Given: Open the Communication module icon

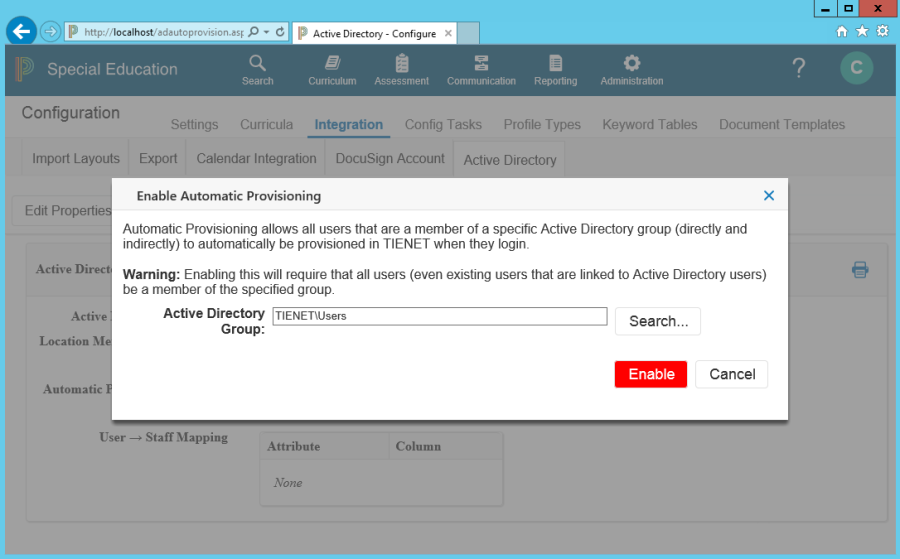Looking at the screenshot, I should 481,63.
